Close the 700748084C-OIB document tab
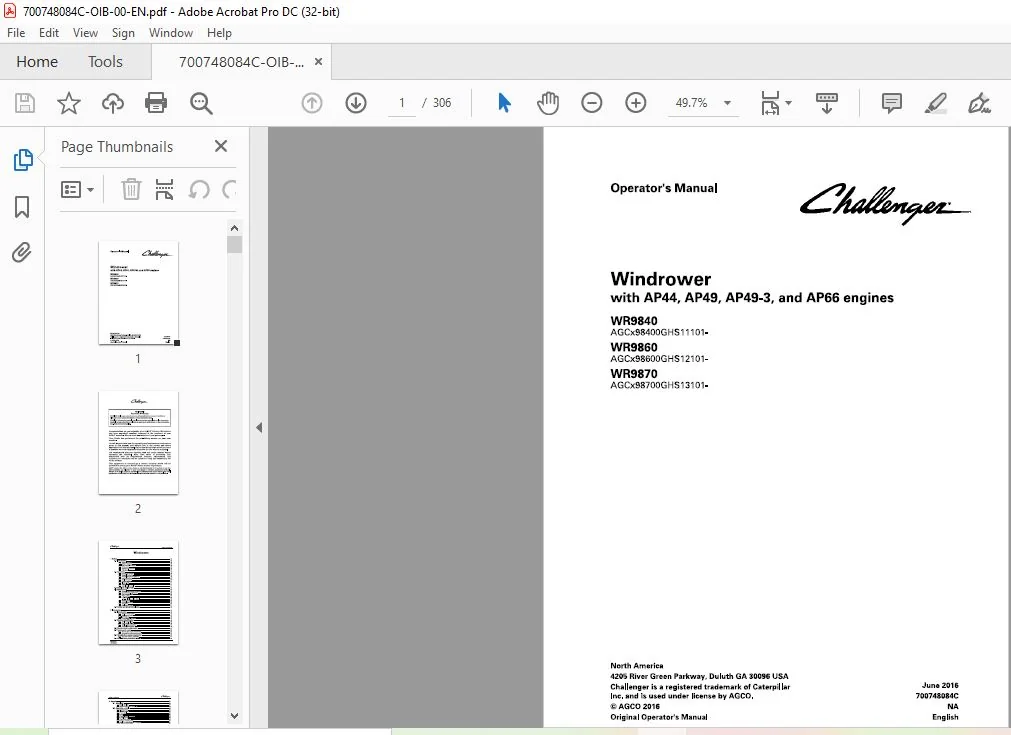This screenshot has height=735, width=1011. (319, 62)
